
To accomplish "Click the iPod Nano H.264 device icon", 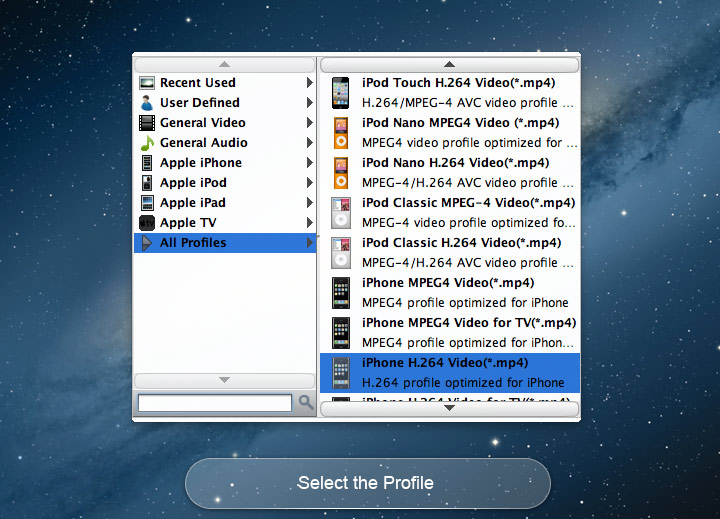I will (x=341, y=173).
